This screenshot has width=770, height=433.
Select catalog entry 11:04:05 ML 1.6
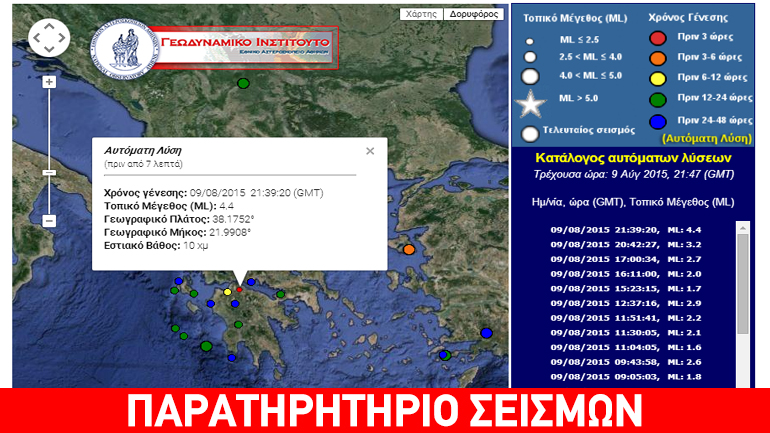pos(626,348)
